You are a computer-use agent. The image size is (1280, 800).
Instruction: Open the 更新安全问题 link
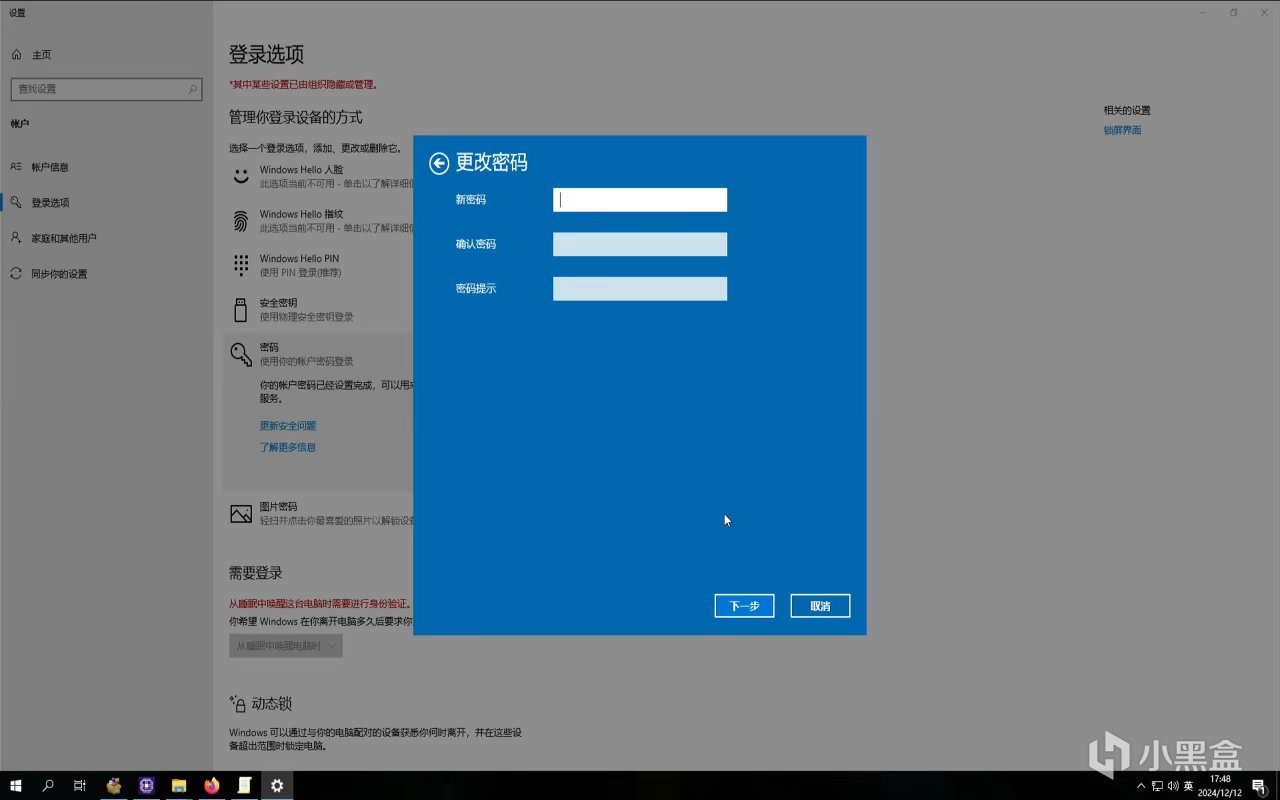(288, 426)
